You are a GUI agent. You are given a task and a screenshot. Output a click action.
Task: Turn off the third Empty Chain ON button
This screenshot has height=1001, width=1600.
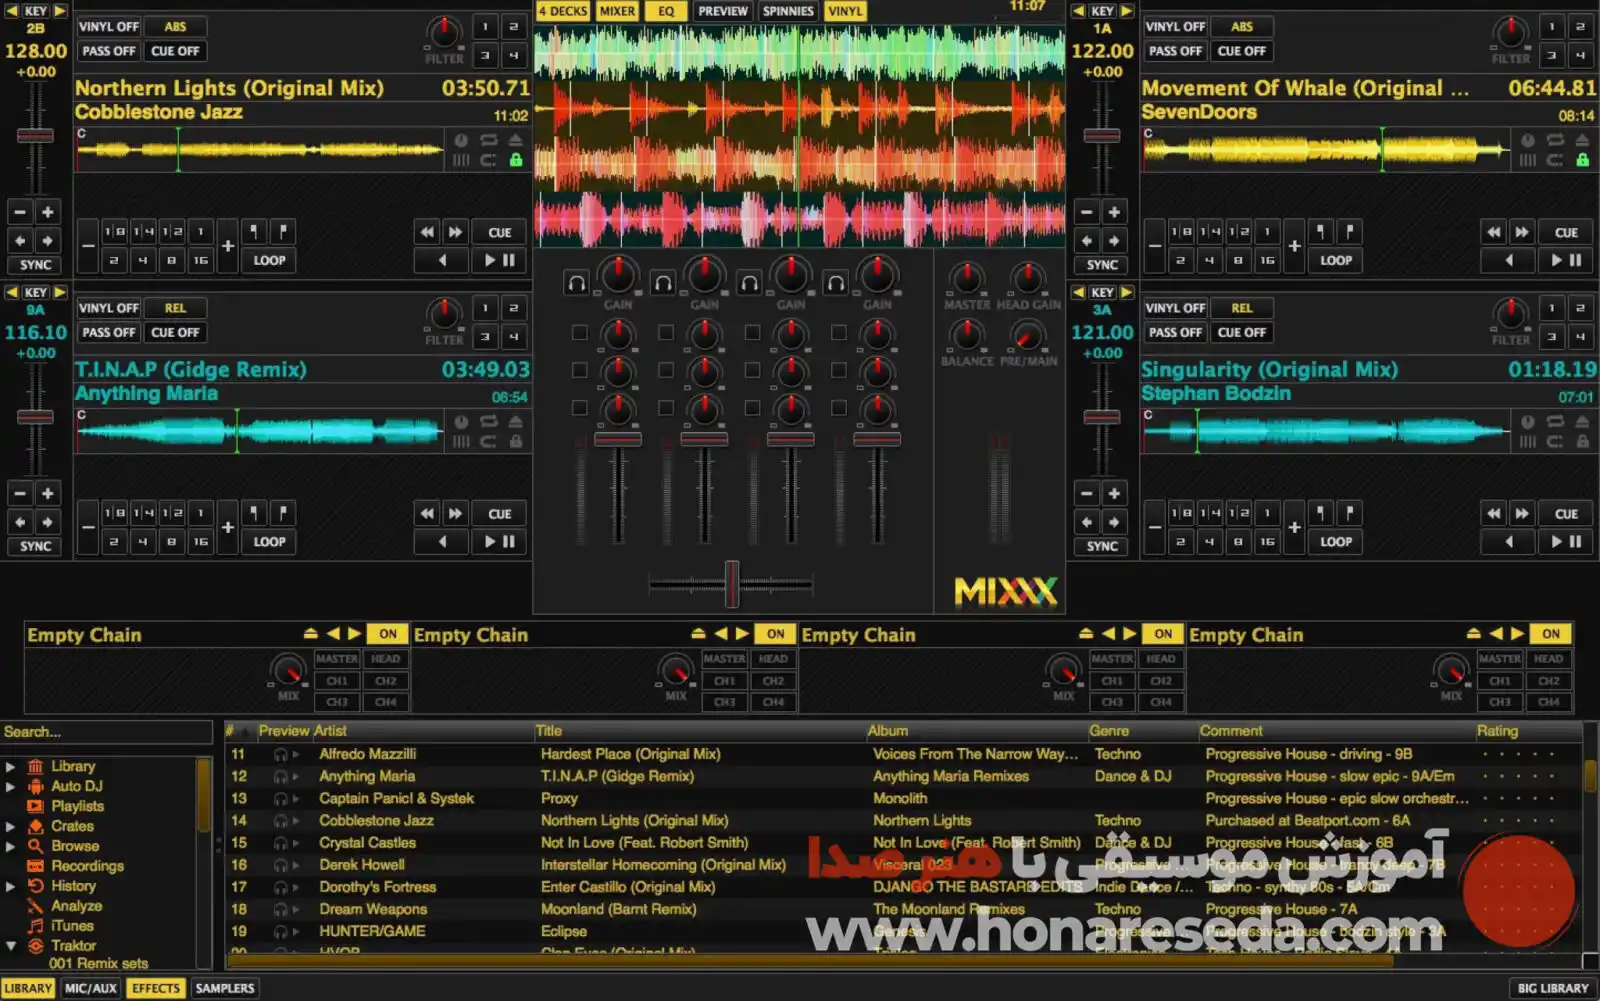coord(1163,634)
